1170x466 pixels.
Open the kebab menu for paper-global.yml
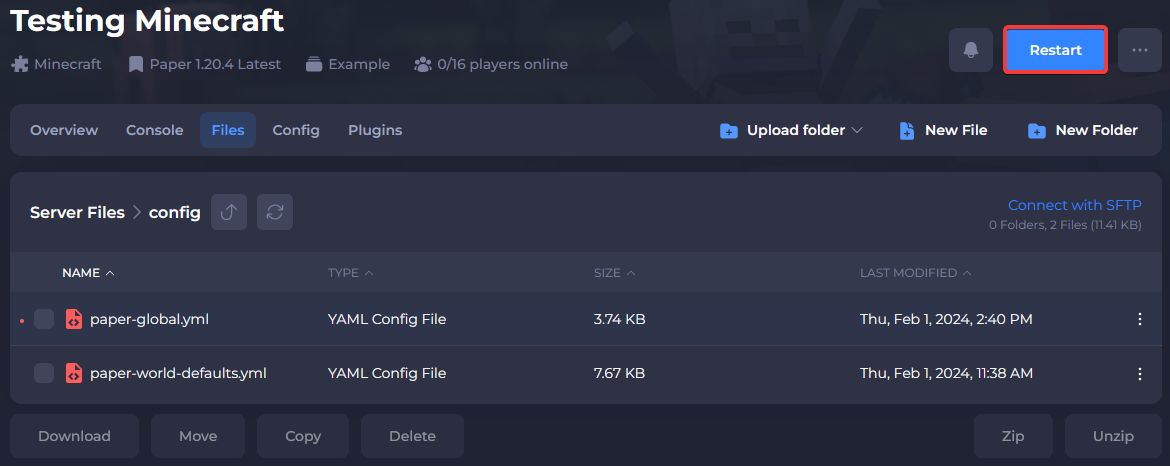(1139, 319)
